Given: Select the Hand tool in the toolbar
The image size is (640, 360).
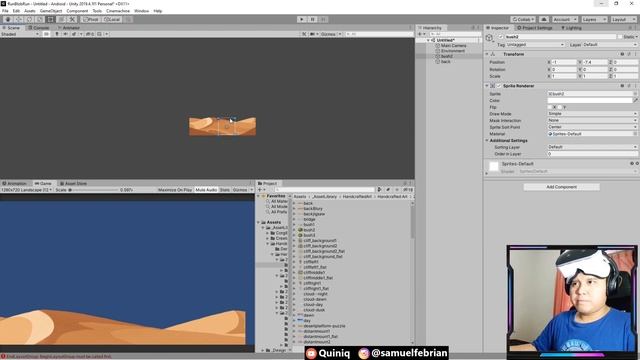Looking at the screenshot, I should 8,19.
